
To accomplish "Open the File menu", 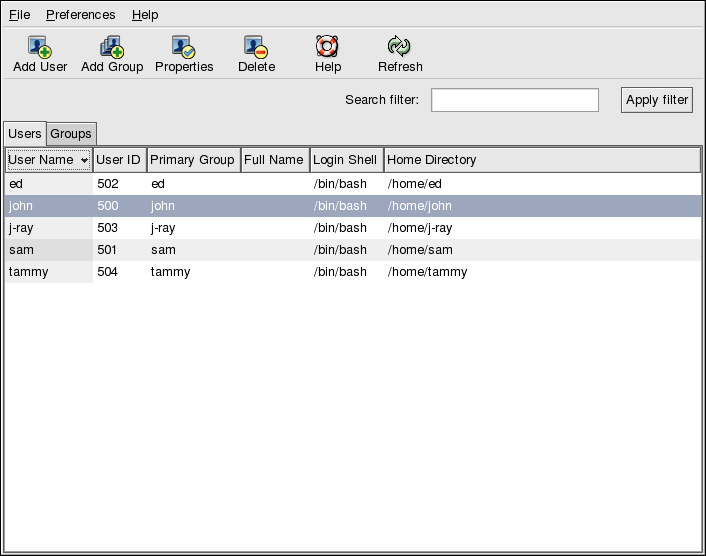I will (x=20, y=15).
